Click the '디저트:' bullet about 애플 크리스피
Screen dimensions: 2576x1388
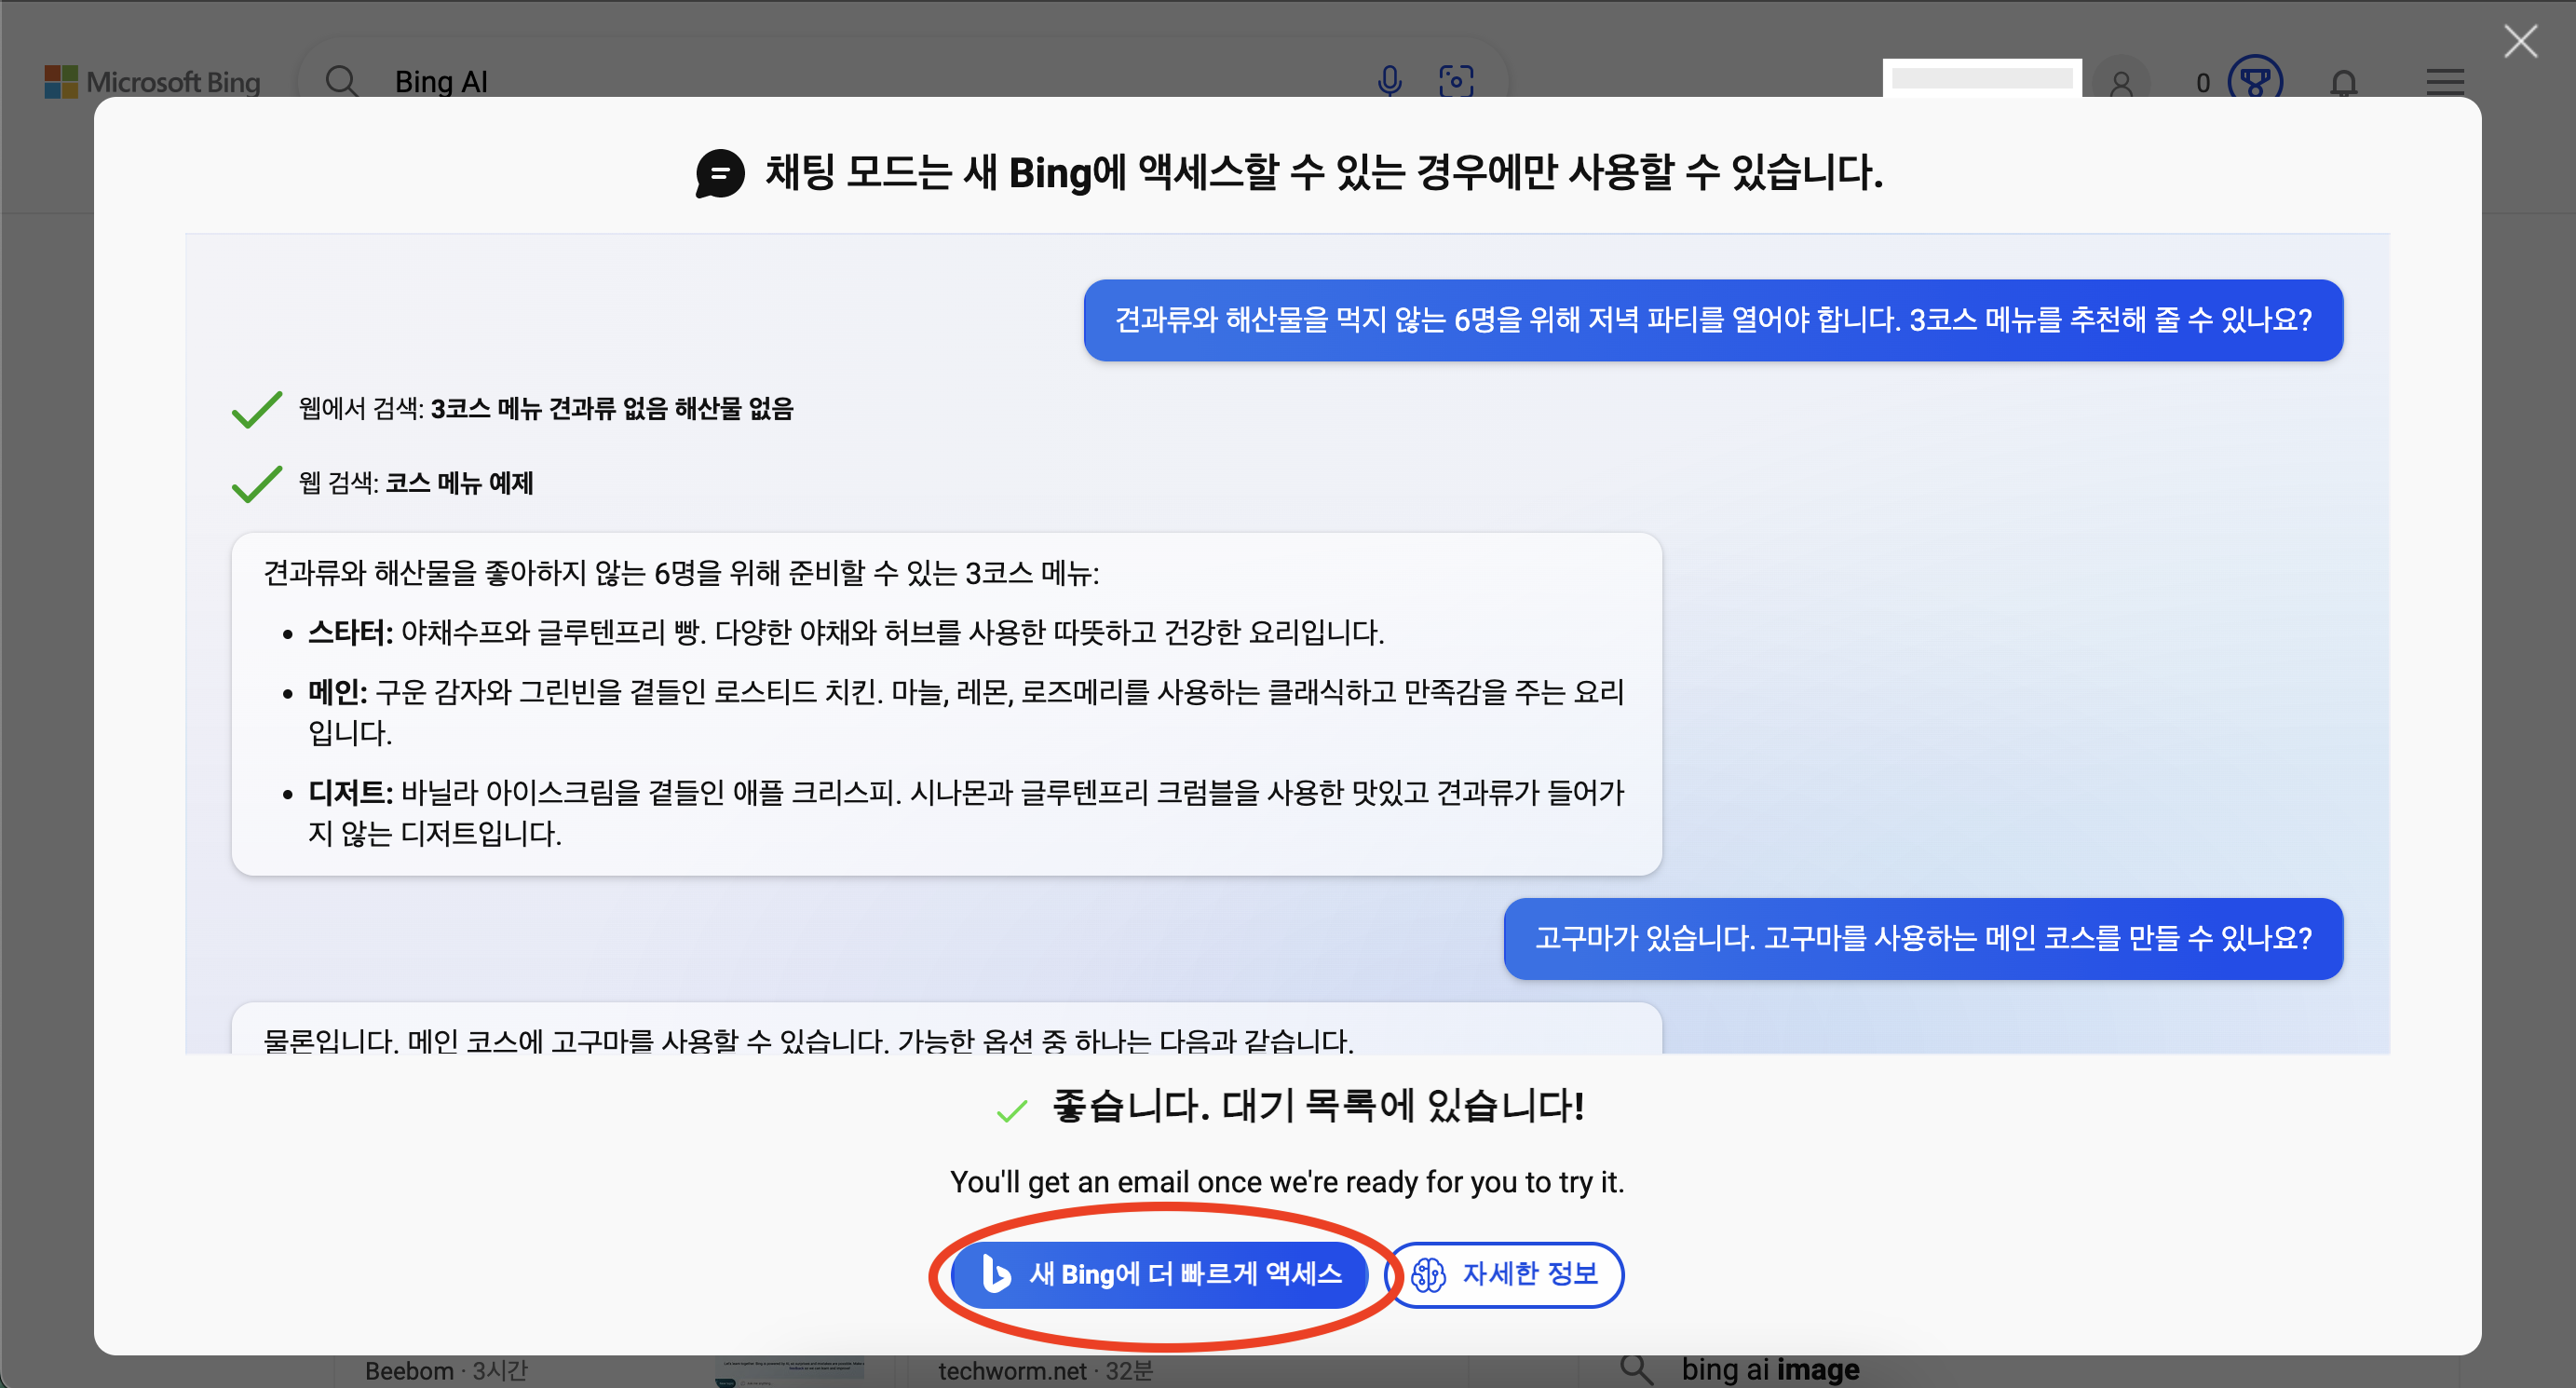point(965,813)
